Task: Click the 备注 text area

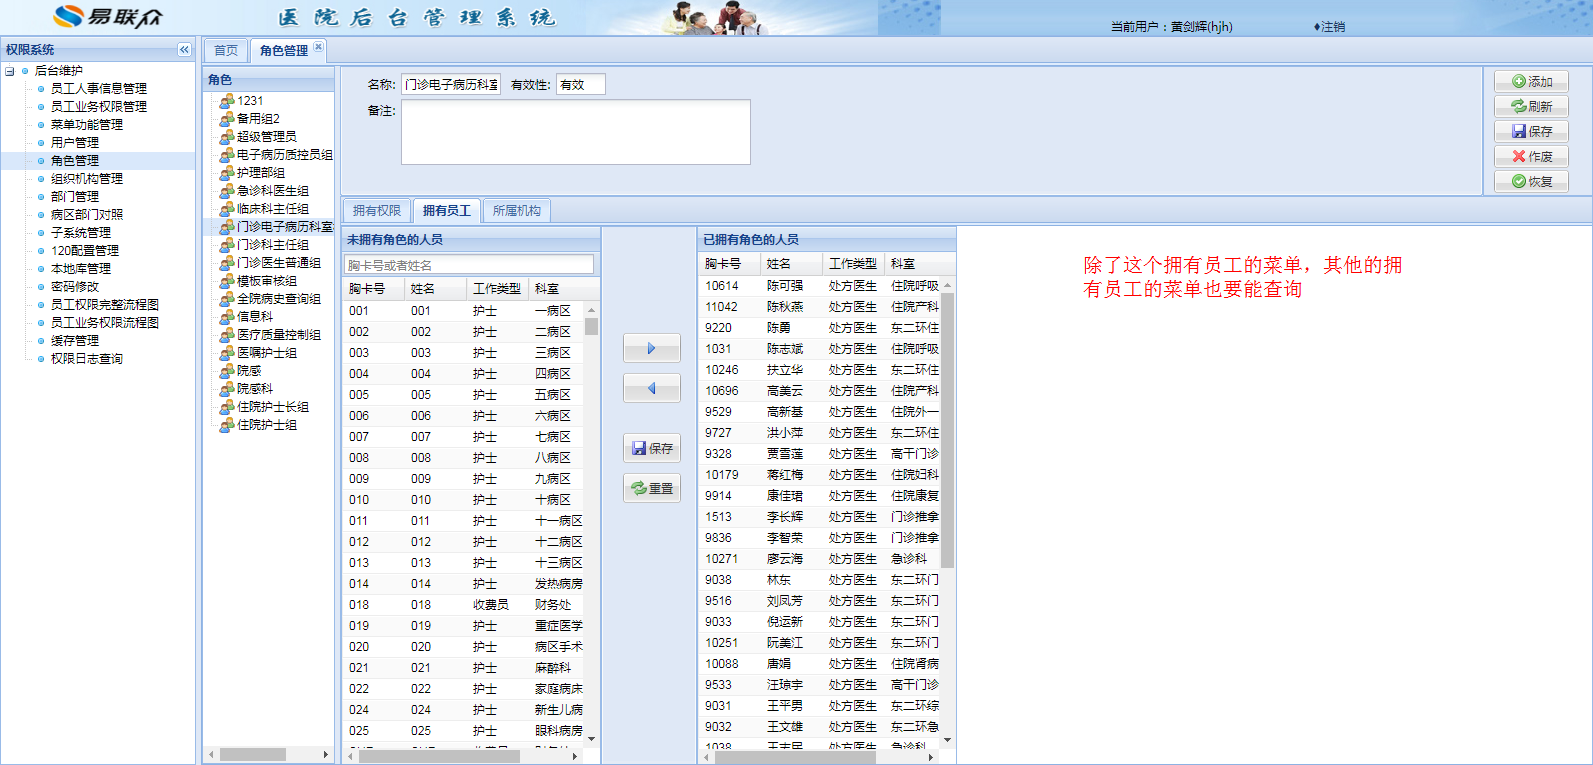Action: pos(576,132)
